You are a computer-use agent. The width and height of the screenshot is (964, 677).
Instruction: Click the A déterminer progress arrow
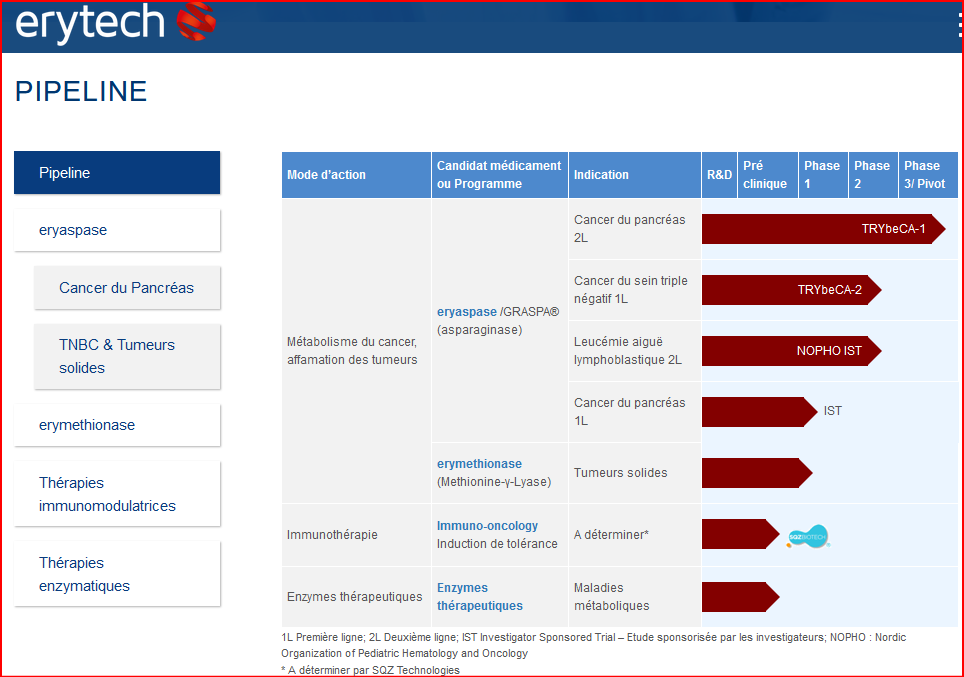741,534
